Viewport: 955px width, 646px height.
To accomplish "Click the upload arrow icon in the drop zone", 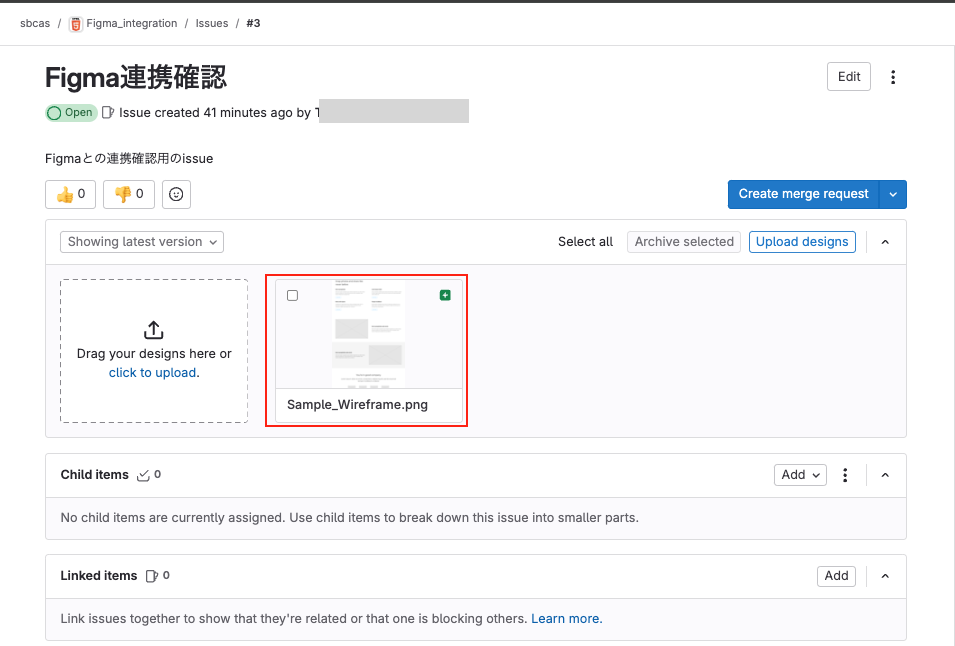I will point(153,330).
